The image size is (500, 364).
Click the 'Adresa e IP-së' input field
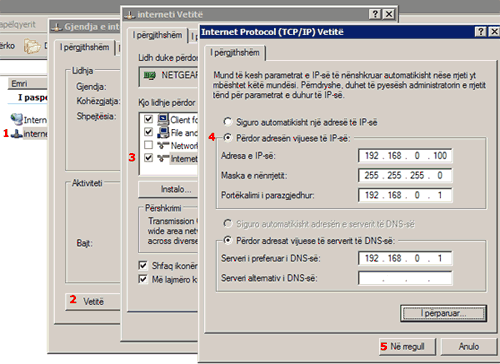click(405, 156)
